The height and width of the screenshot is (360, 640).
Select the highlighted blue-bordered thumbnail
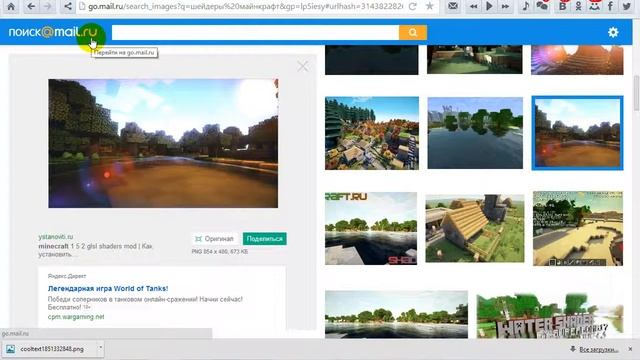578,133
